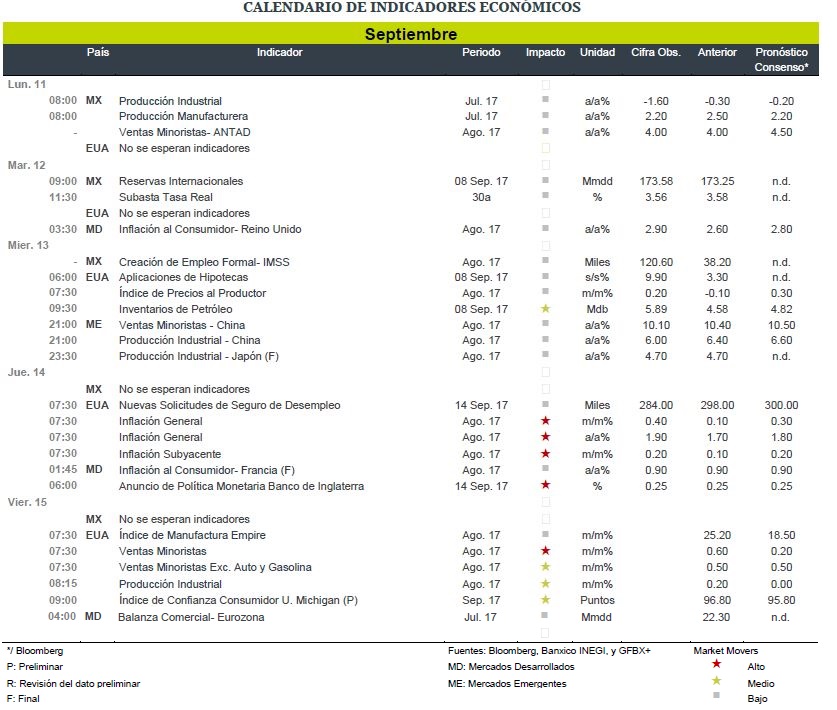Click the gray Bajo square in legend
The height and width of the screenshot is (710, 837).
point(716,695)
